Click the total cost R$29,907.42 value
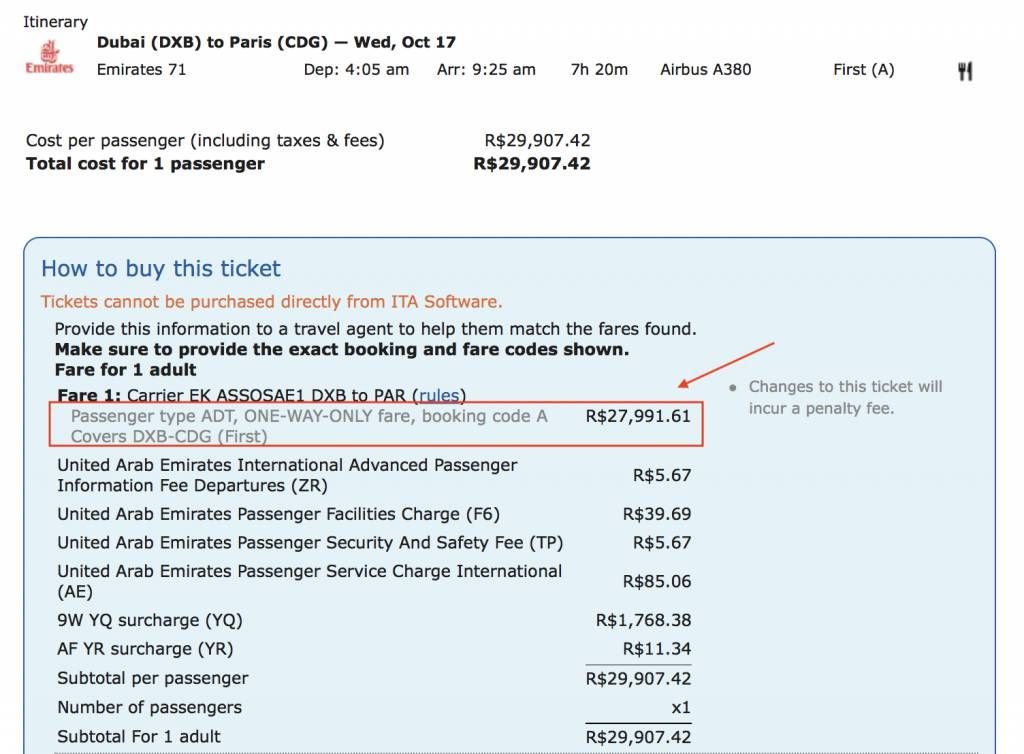Viewport: 1024px width, 754px height. 531,164
